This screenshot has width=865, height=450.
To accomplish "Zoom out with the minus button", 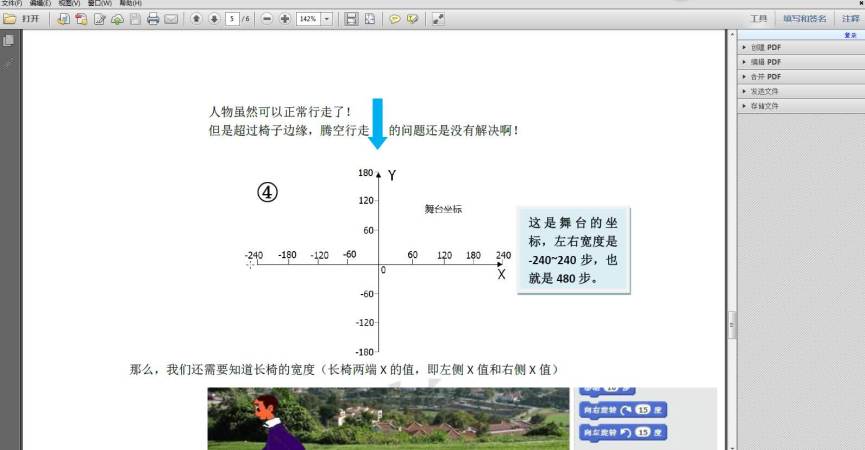I will tap(267, 19).
